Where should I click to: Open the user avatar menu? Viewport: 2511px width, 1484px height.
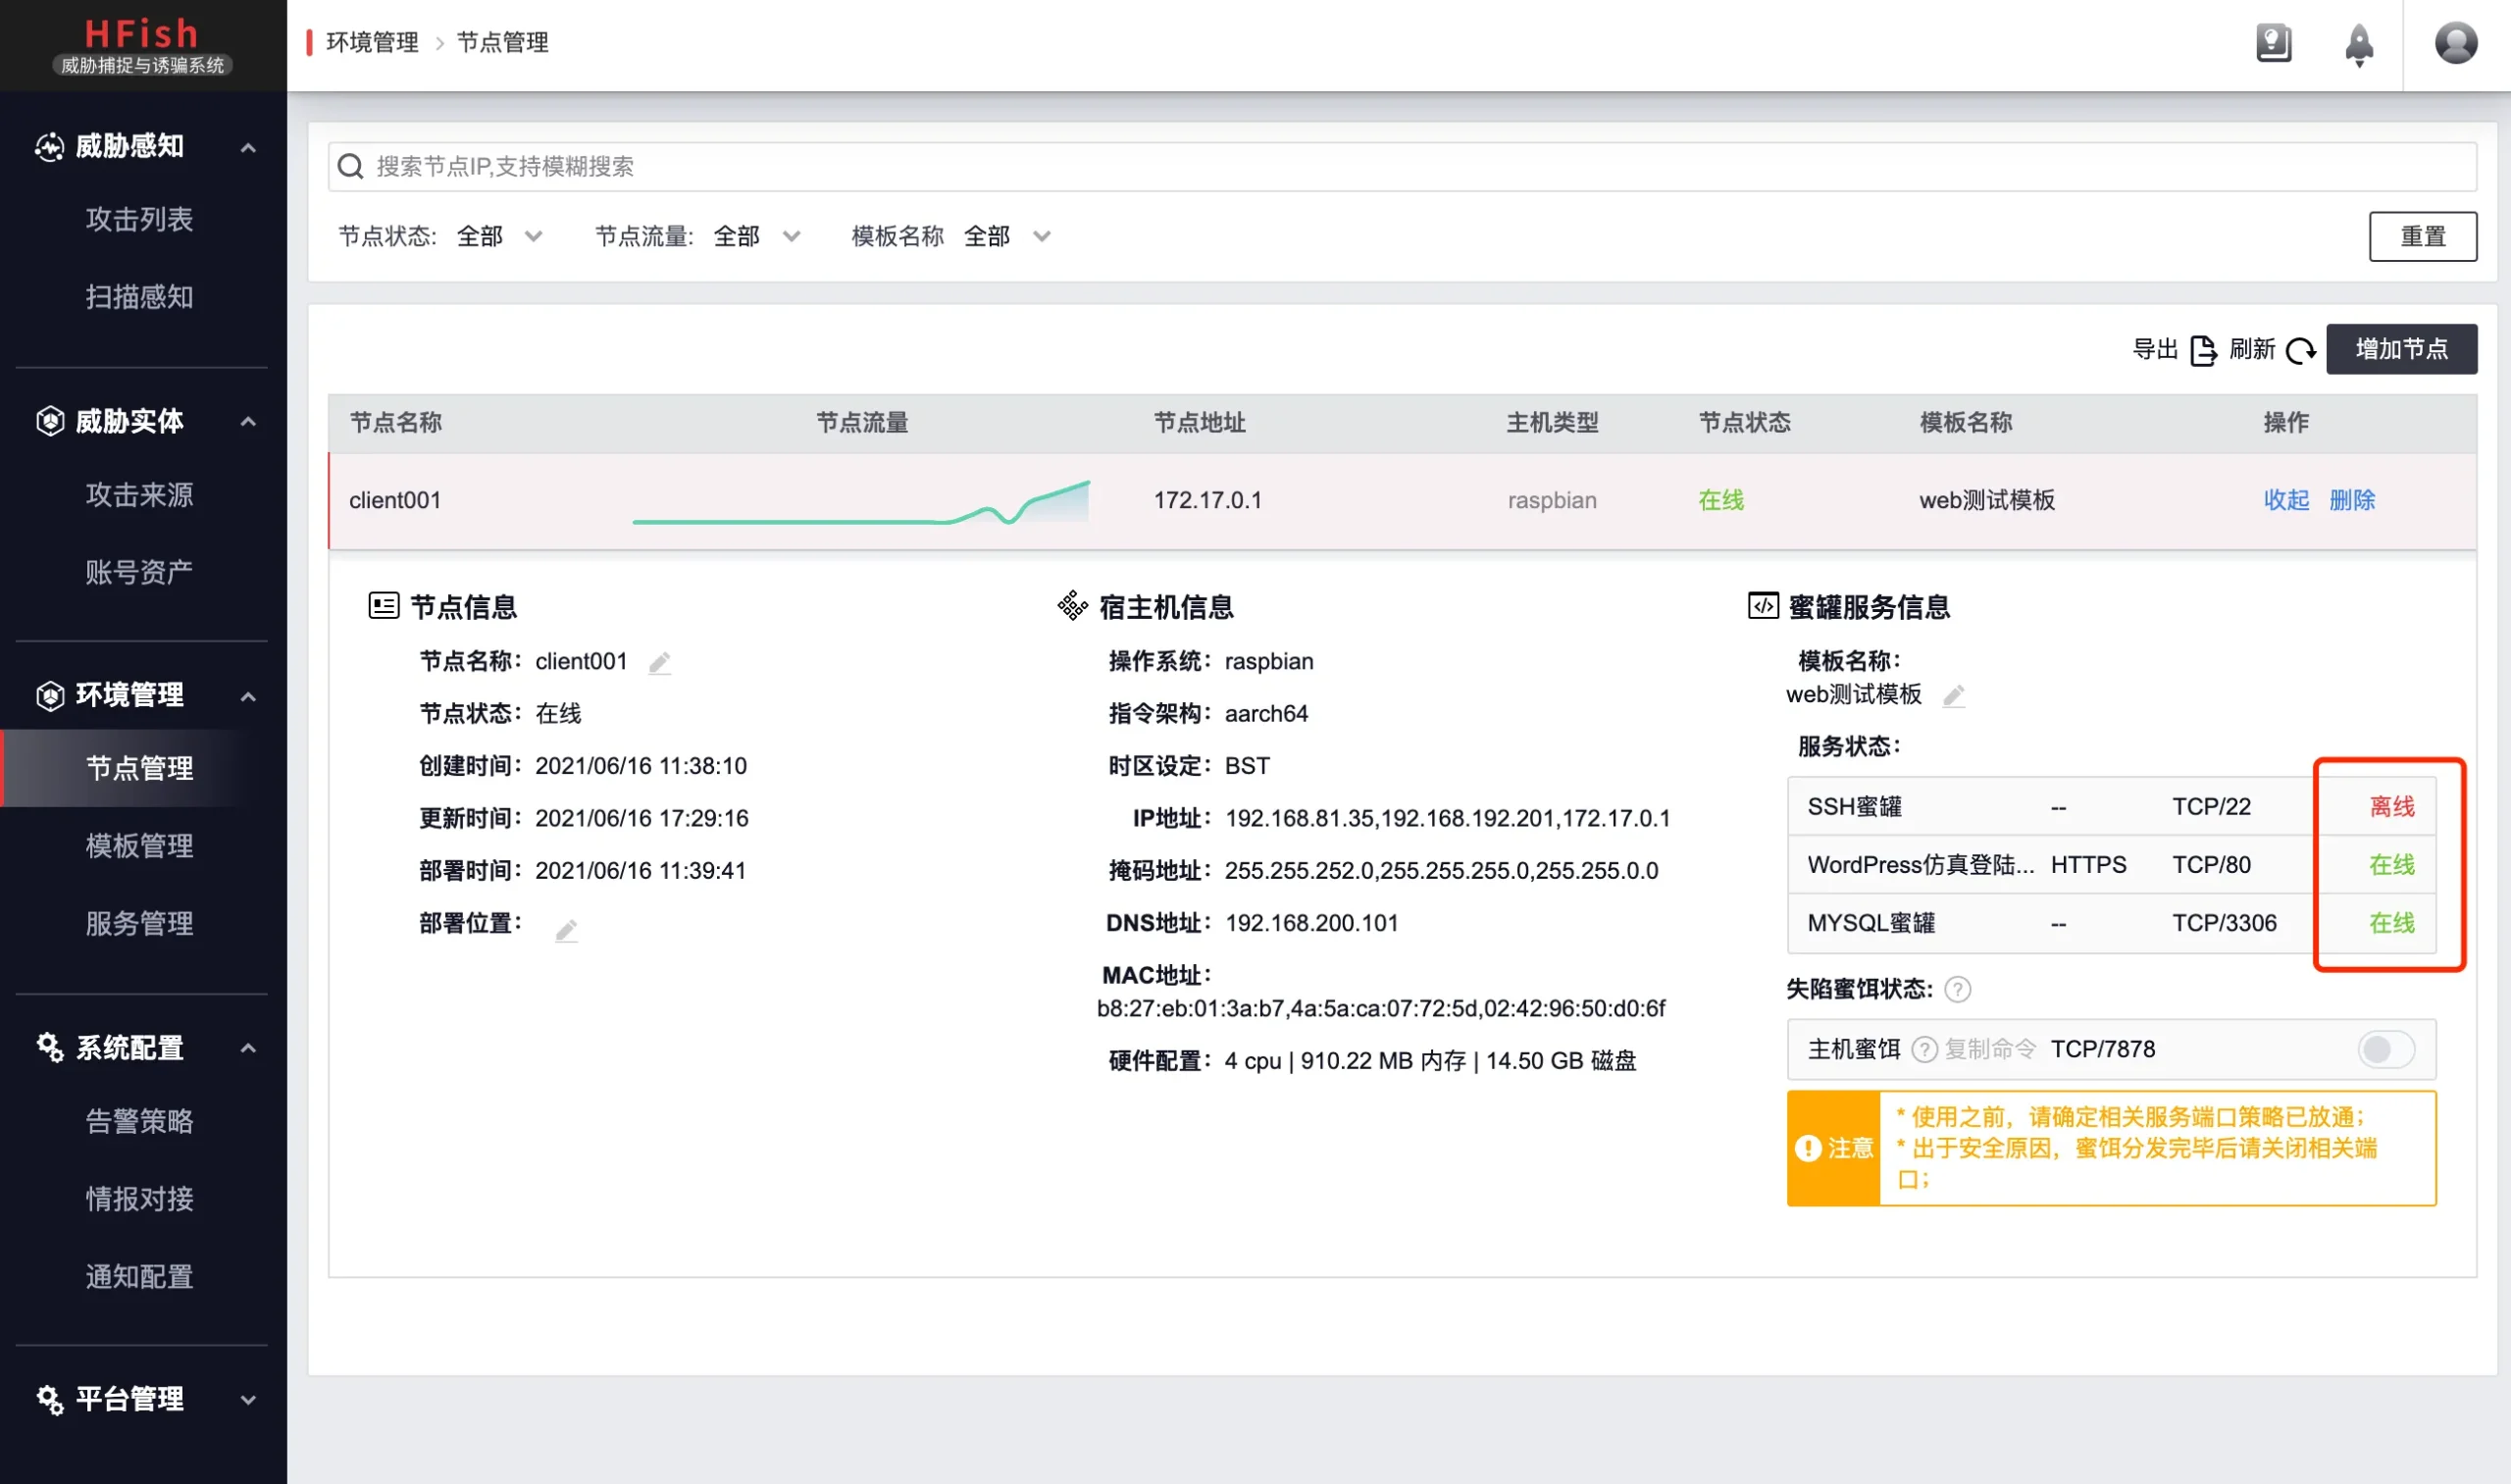coord(2455,43)
